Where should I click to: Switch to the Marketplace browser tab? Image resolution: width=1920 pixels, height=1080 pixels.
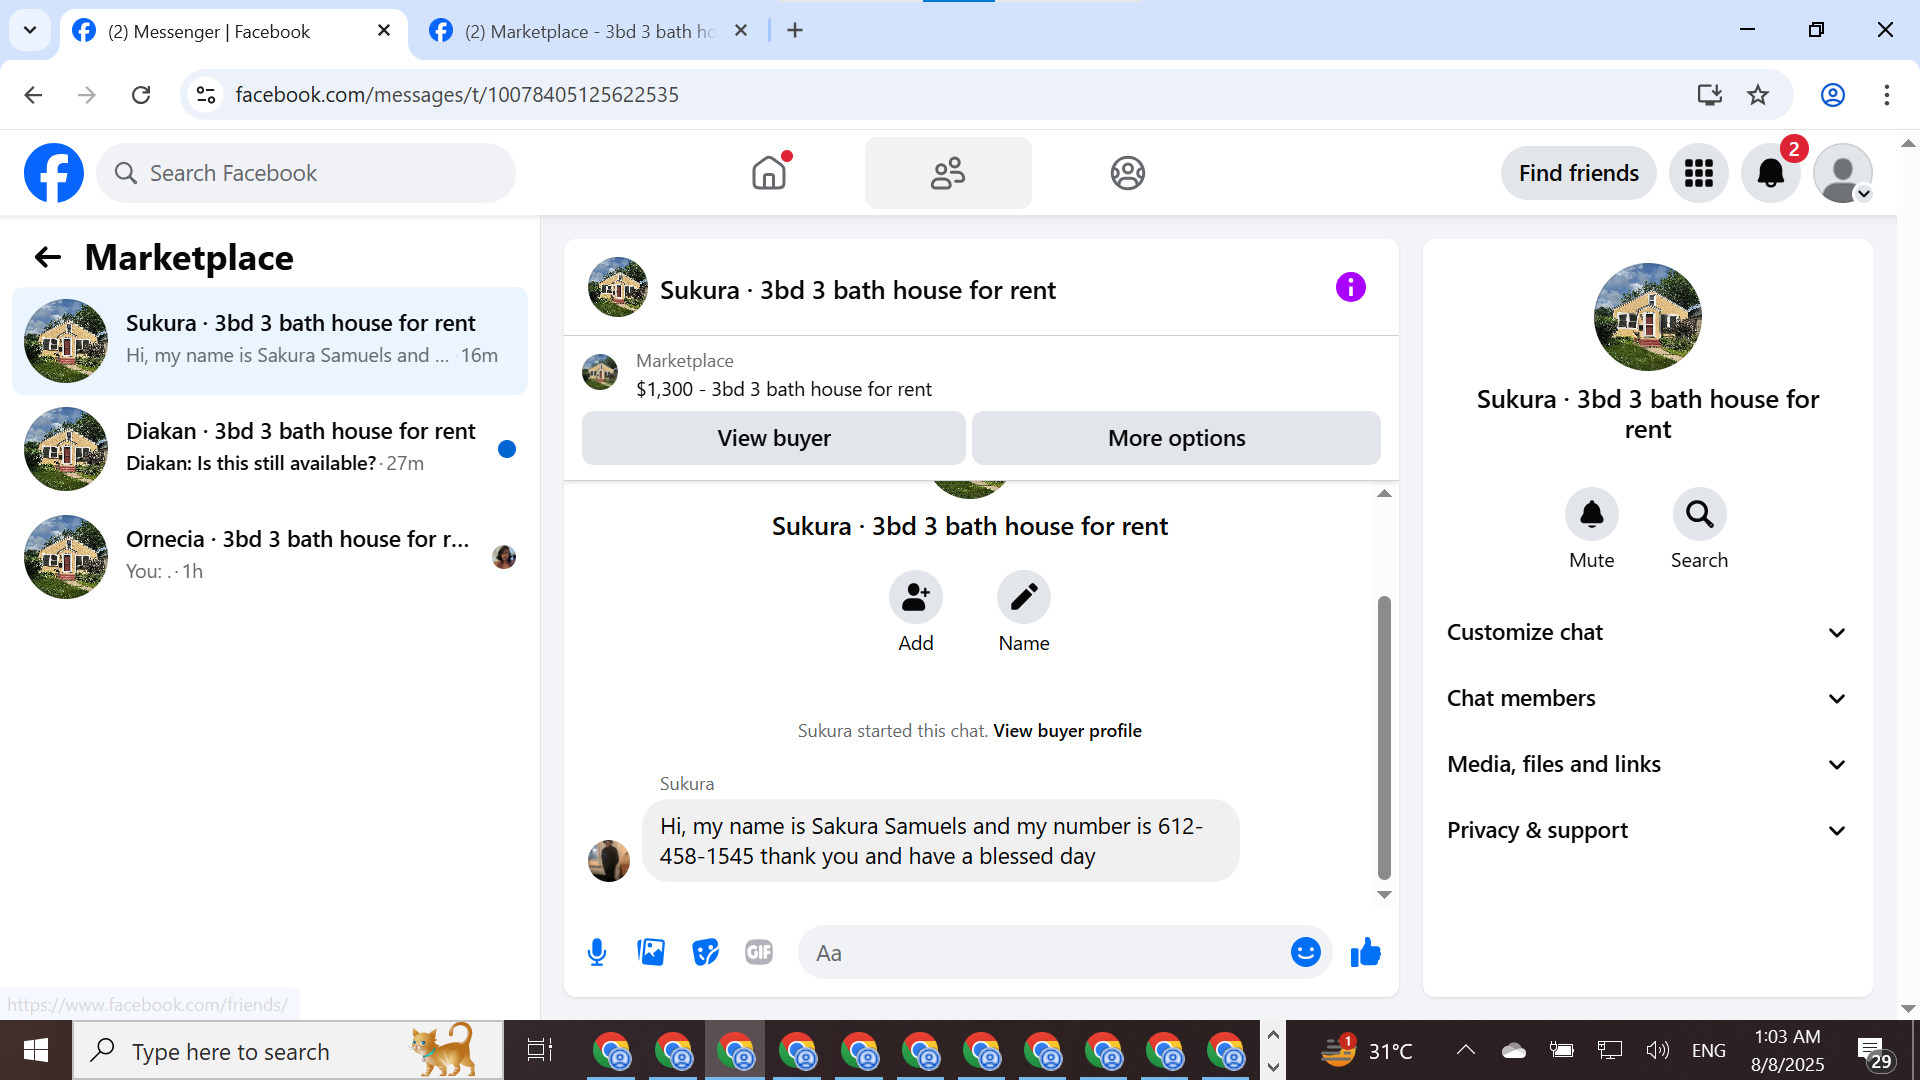click(588, 31)
